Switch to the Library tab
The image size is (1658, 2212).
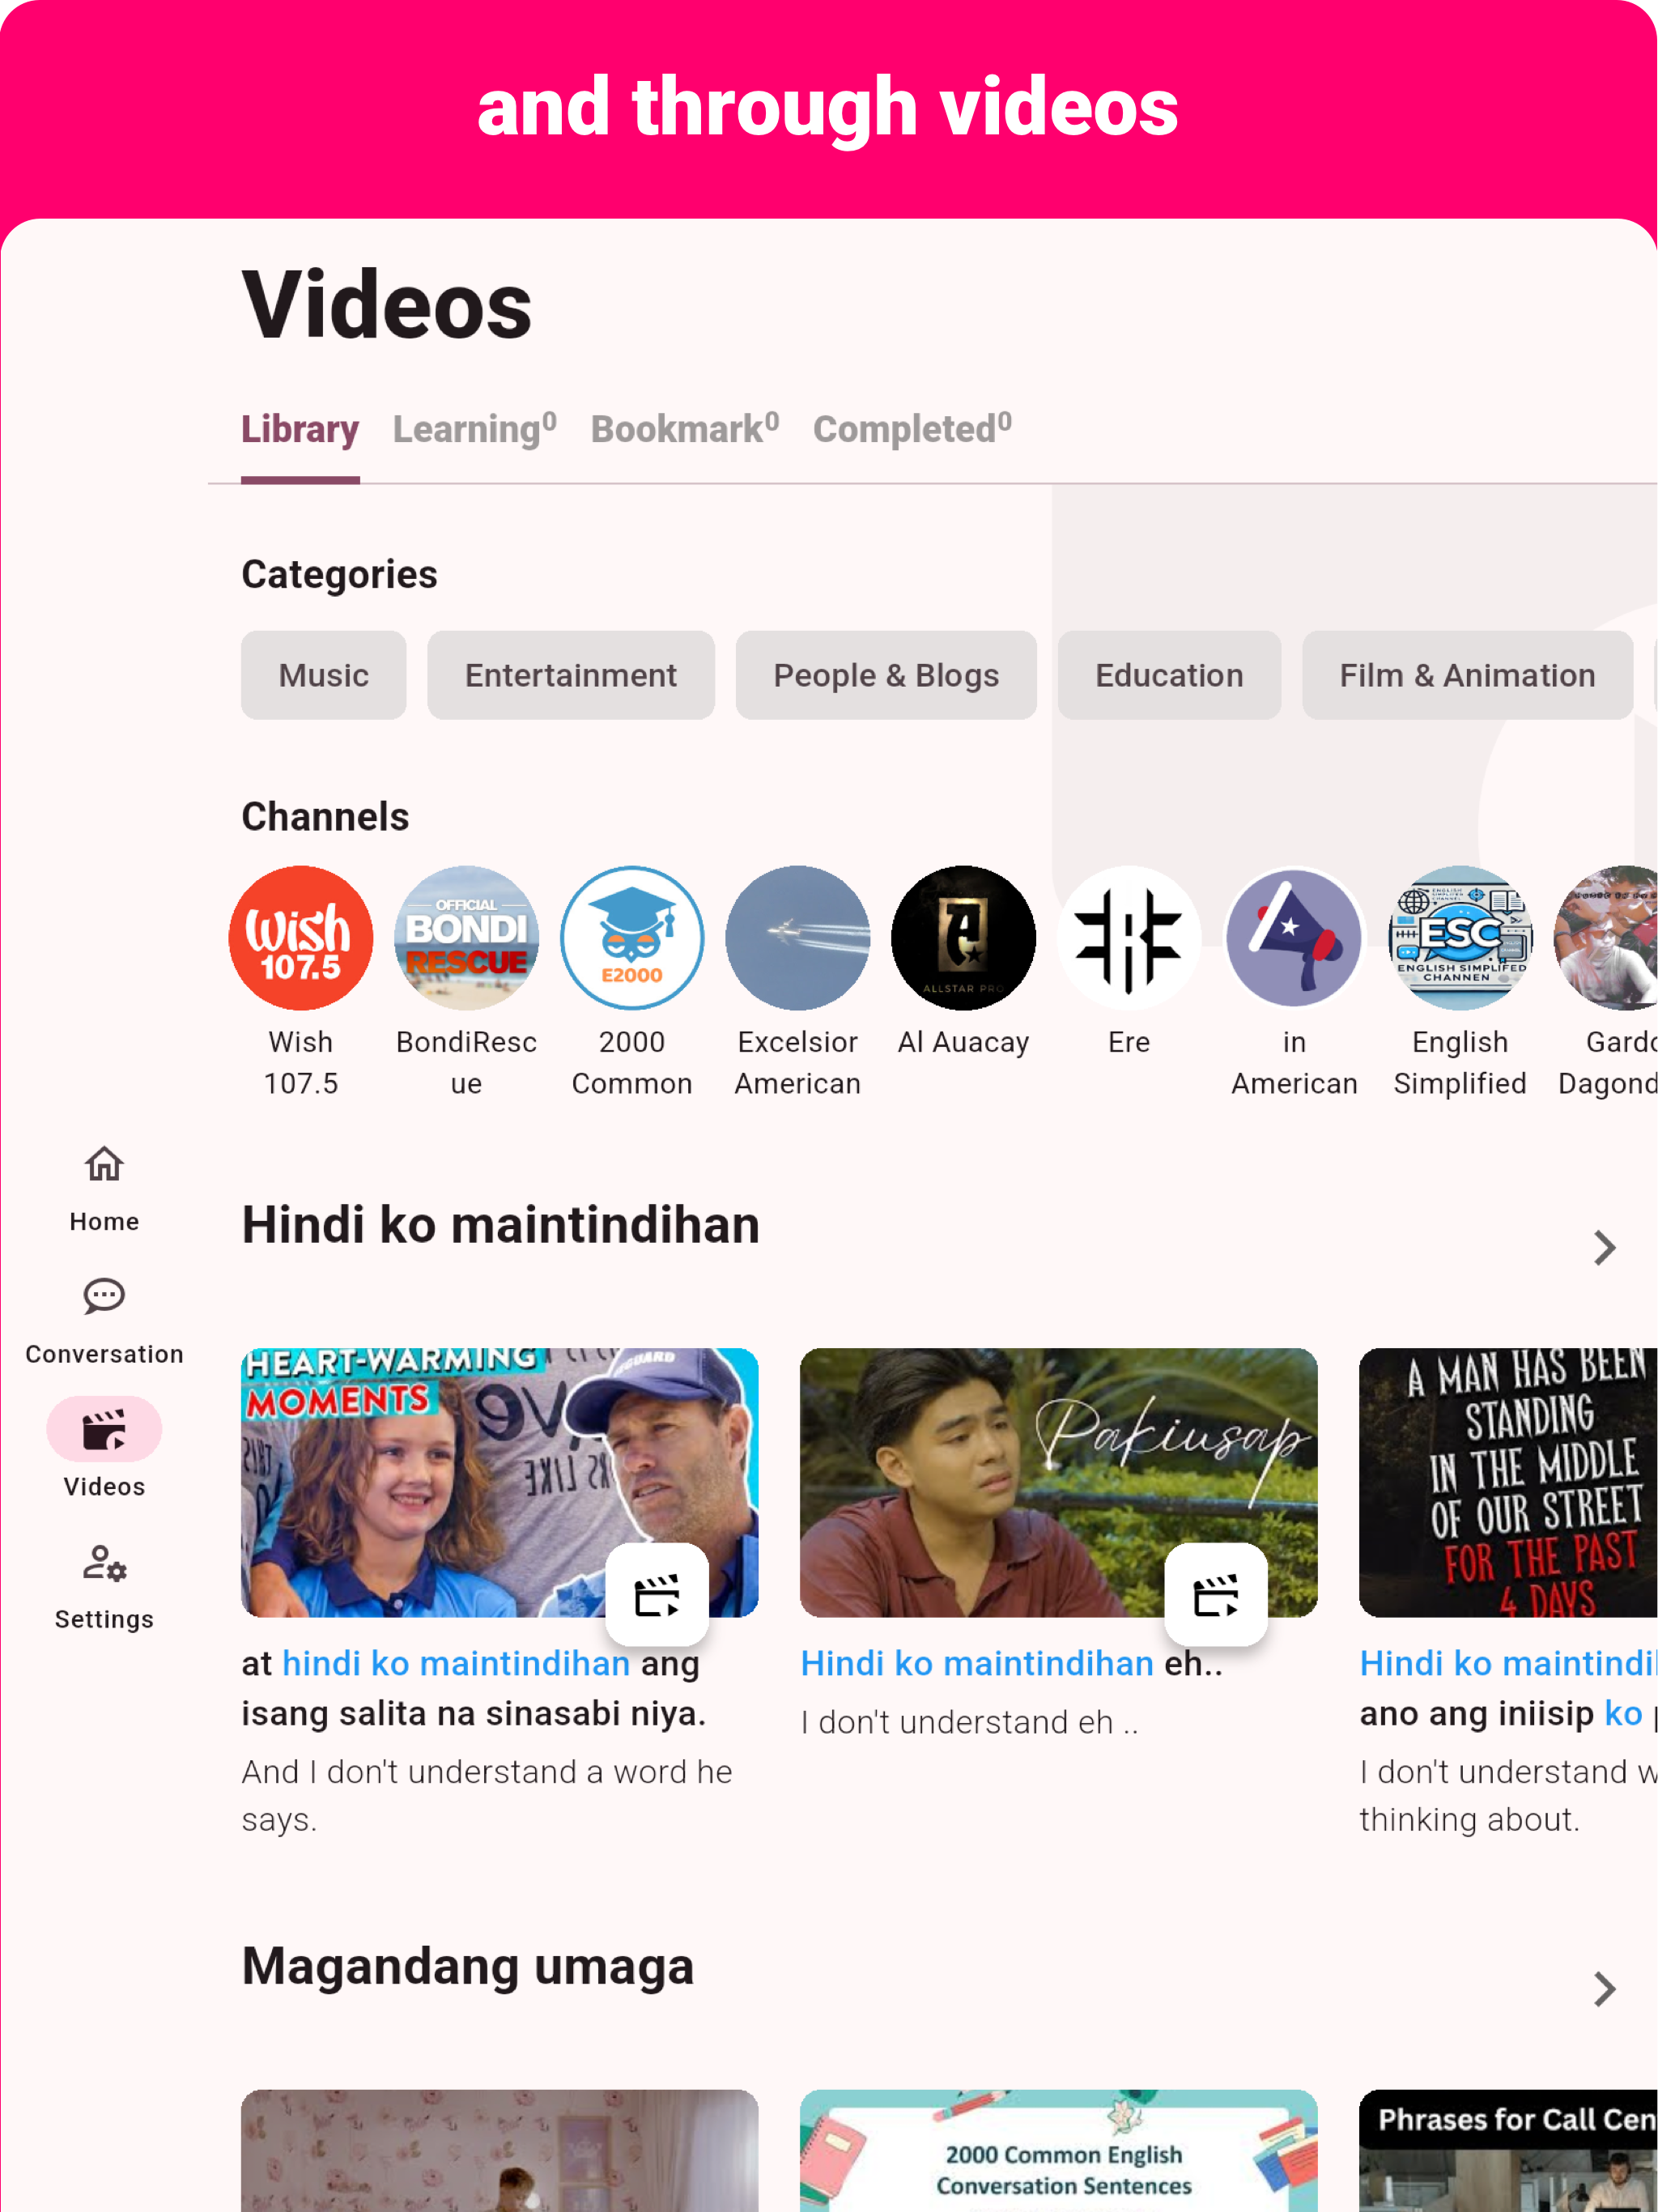click(x=300, y=430)
